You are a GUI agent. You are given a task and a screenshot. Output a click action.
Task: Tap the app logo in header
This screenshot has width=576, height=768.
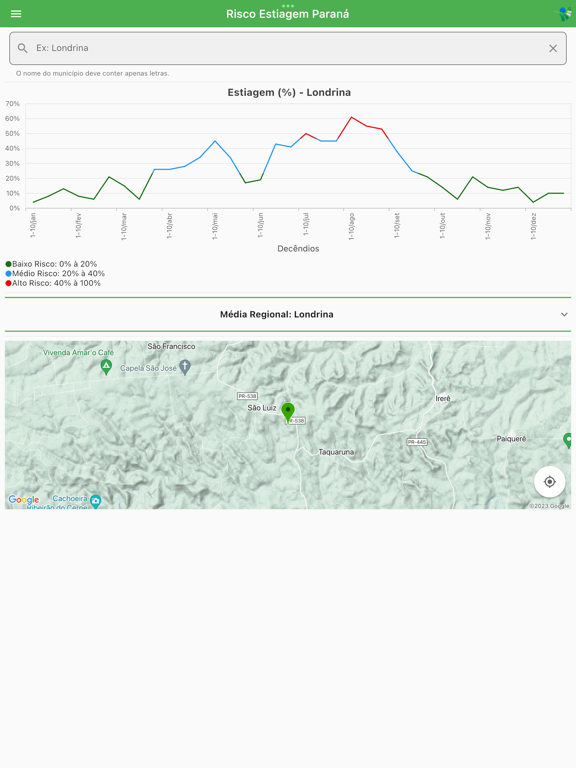[564, 14]
